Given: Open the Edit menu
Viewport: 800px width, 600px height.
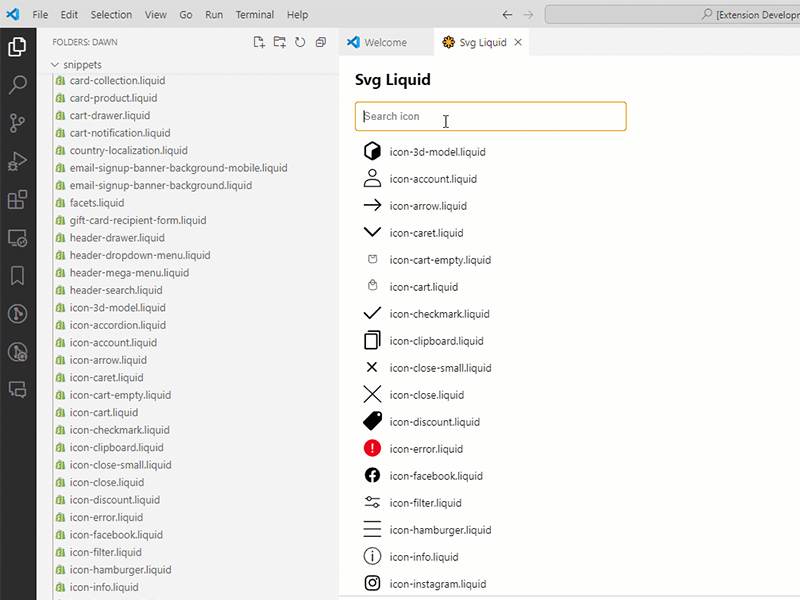Looking at the screenshot, I should (69, 15).
